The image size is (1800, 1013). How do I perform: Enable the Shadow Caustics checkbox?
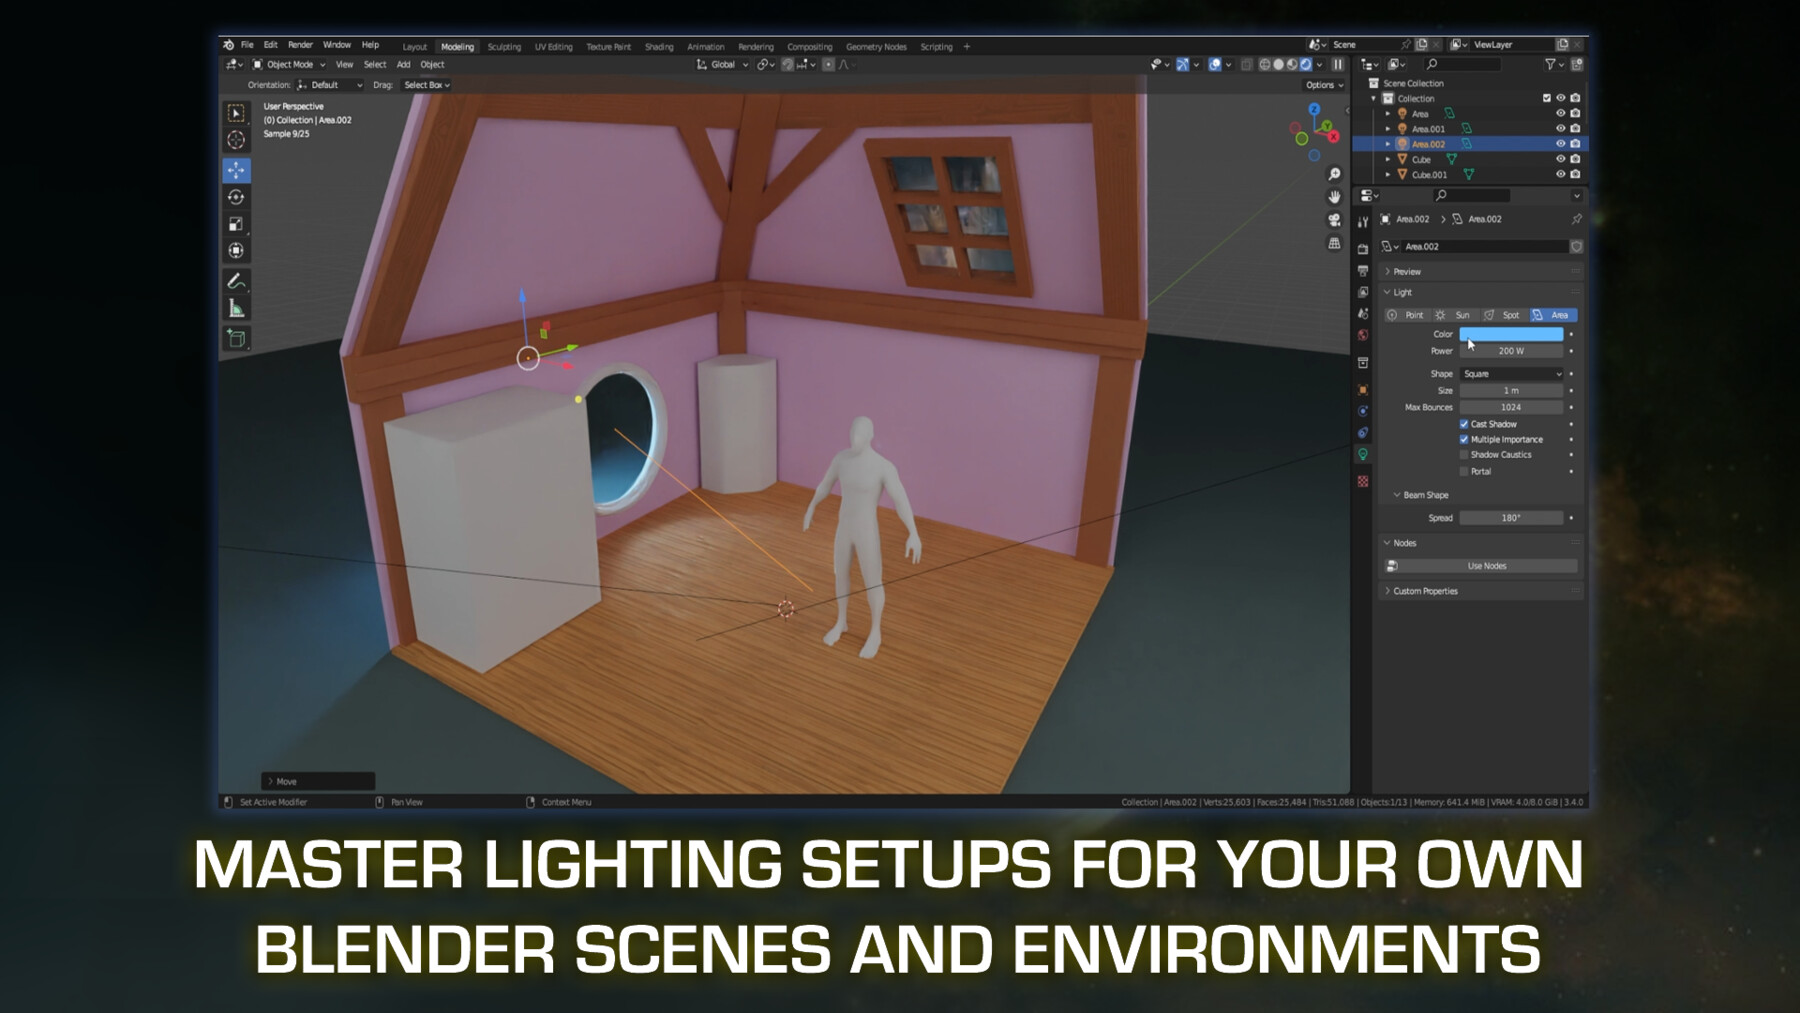coord(1464,455)
